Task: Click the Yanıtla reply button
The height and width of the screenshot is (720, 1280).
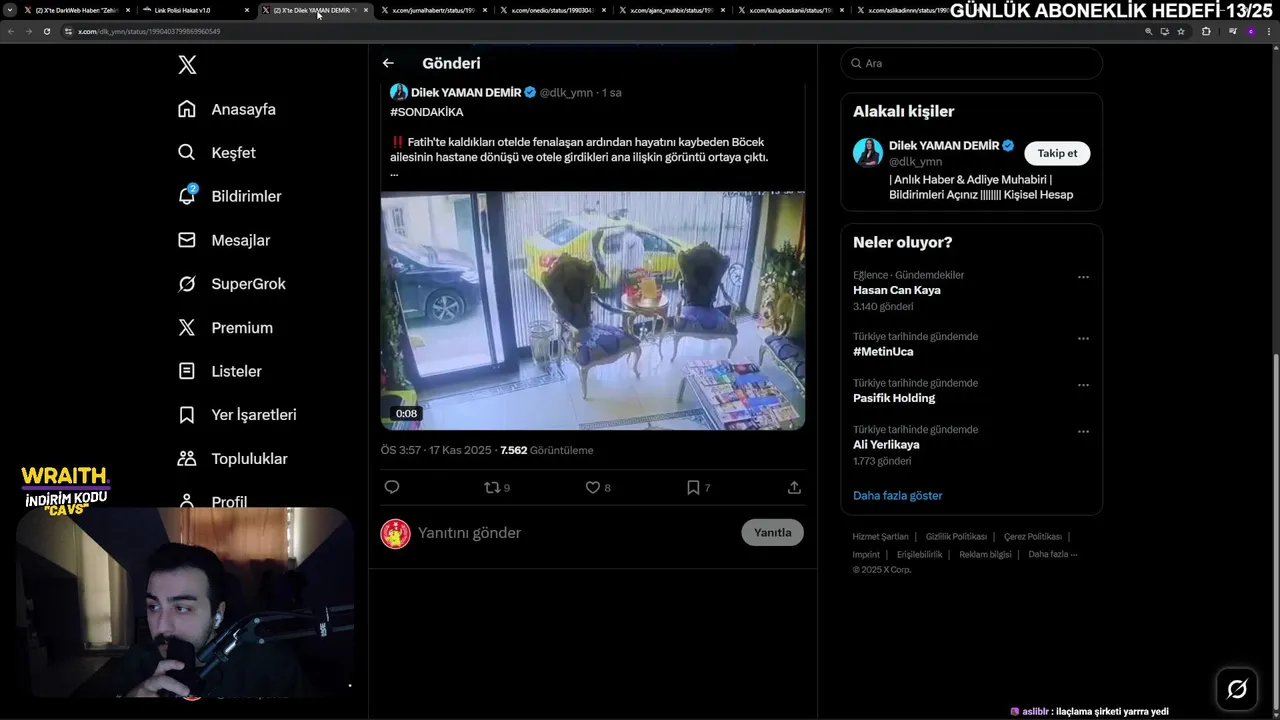Action: (x=772, y=532)
